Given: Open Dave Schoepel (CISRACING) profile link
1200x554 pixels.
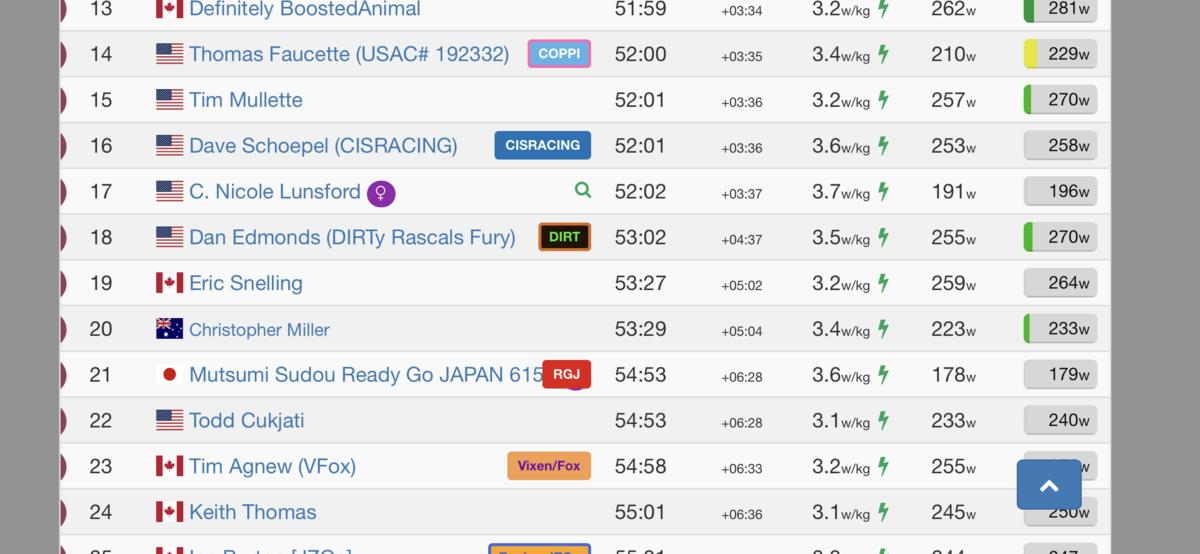Looking at the screenshot, I should [x=323, y=146].
